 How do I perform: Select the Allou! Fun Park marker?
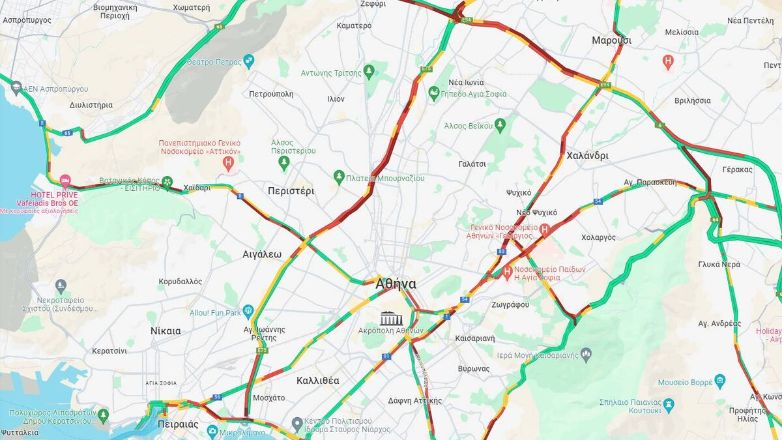pyautogui.click(x=248, y=312)
